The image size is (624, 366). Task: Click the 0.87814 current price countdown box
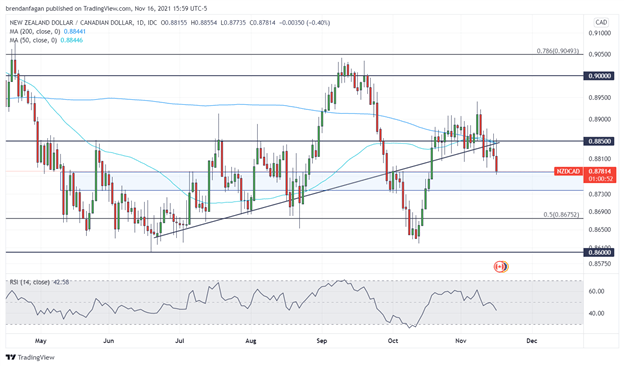(601, 175)
